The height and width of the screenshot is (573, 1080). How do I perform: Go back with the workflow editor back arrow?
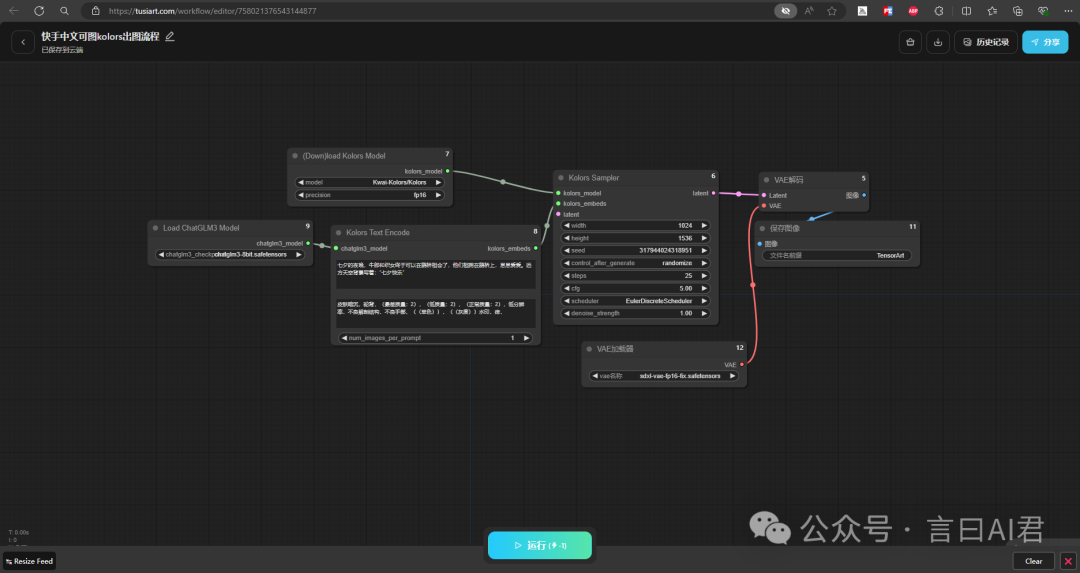23,42
